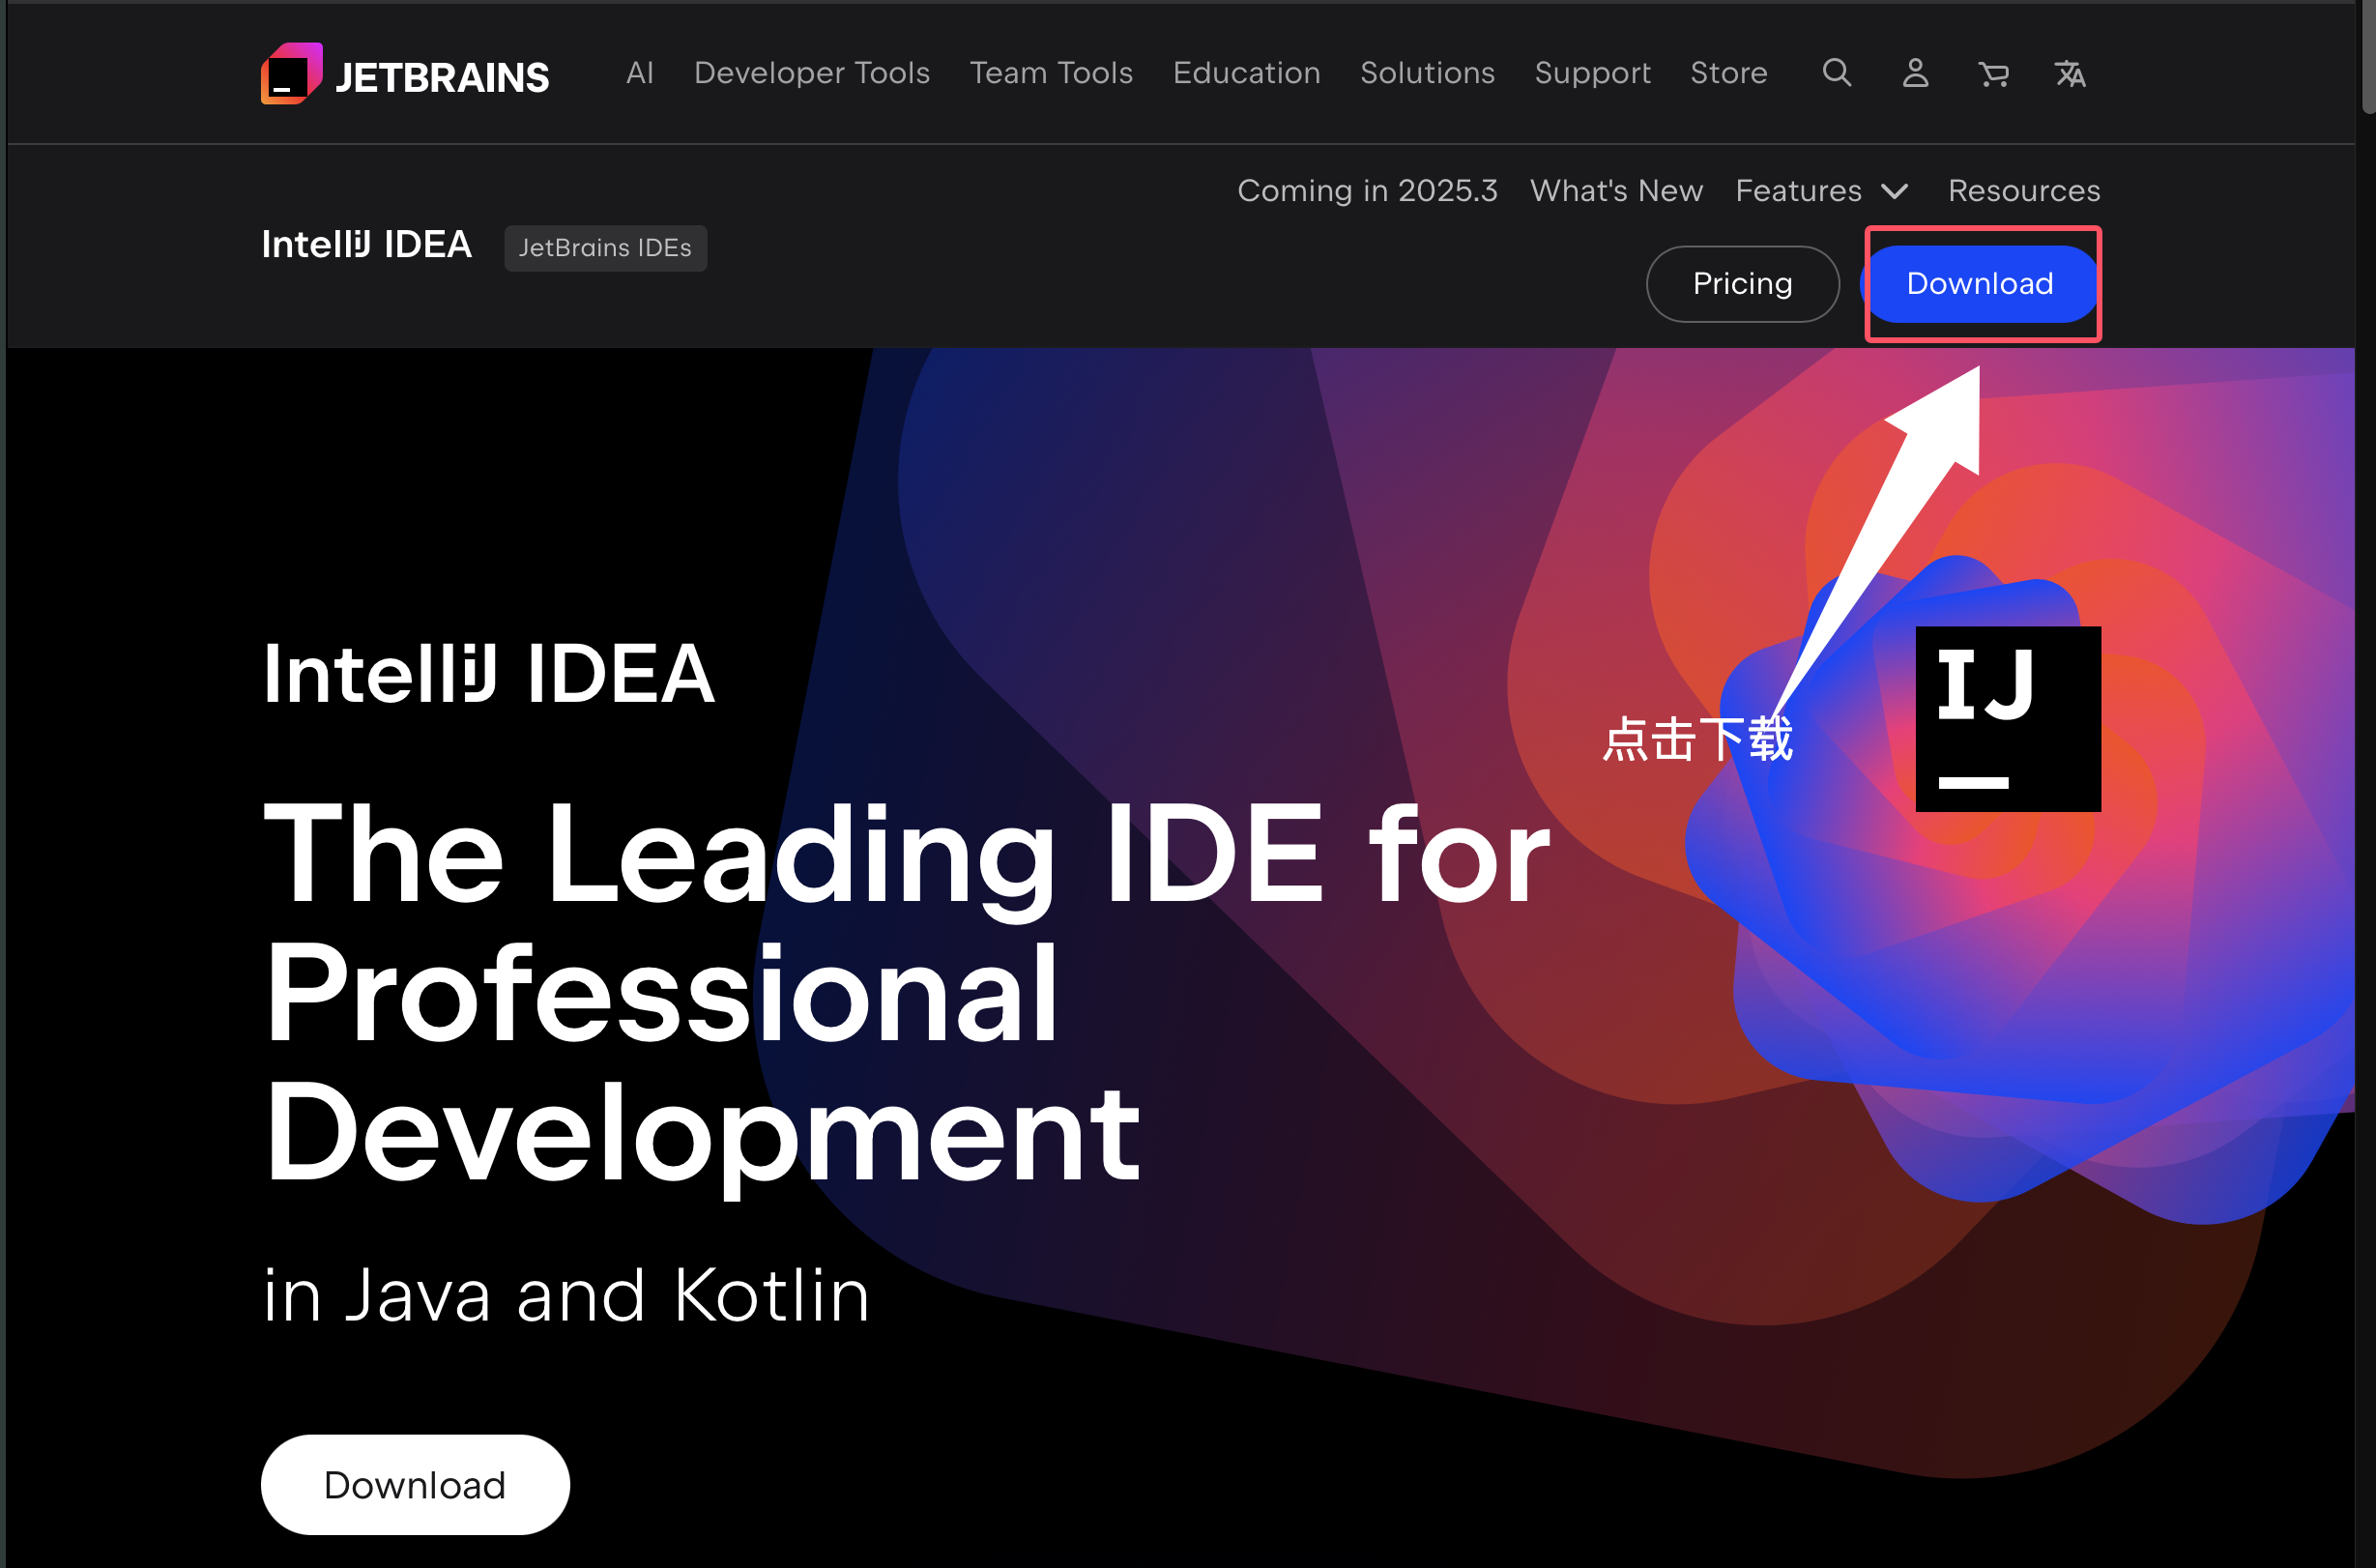Open the Developer Tools menu
Viewport: 2376px width, 1568px height.
[x=812, y=73]
